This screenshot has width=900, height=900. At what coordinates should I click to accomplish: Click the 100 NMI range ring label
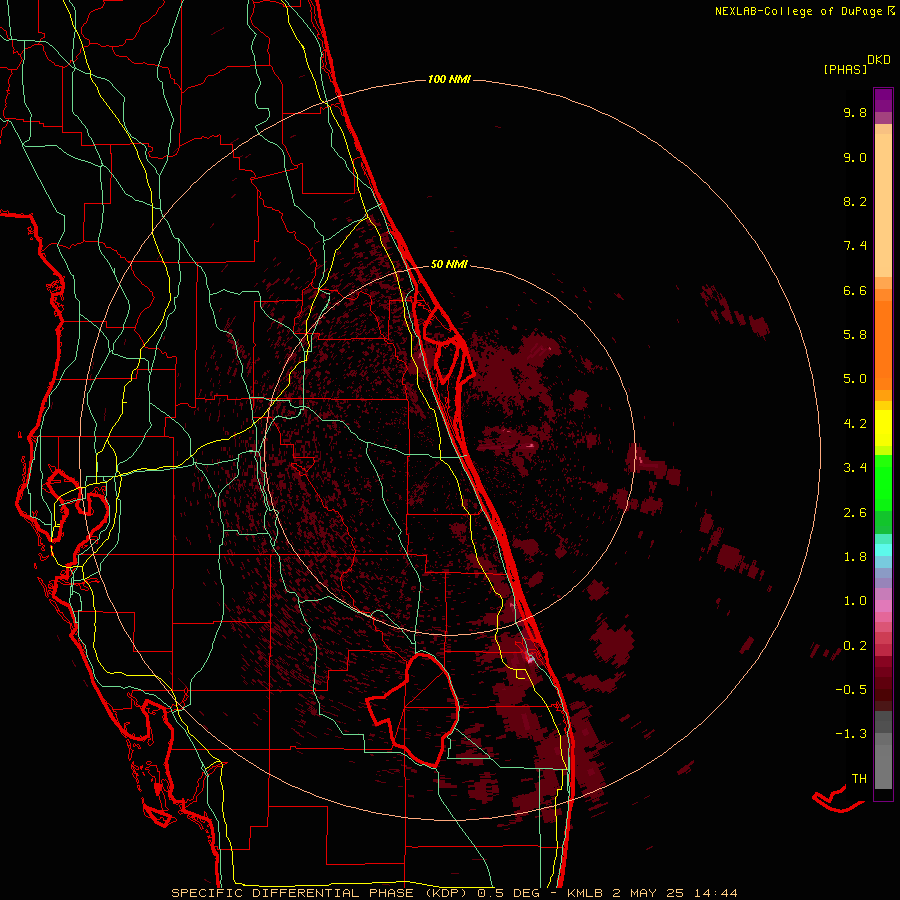click(x=449, y=79)
